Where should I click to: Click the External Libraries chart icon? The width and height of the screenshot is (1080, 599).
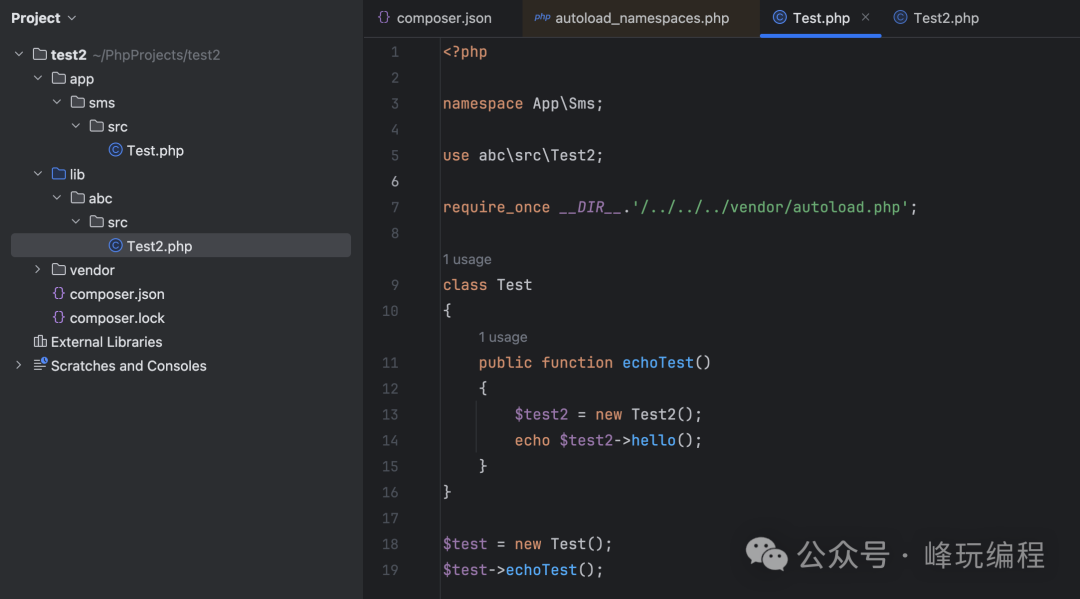40,343
